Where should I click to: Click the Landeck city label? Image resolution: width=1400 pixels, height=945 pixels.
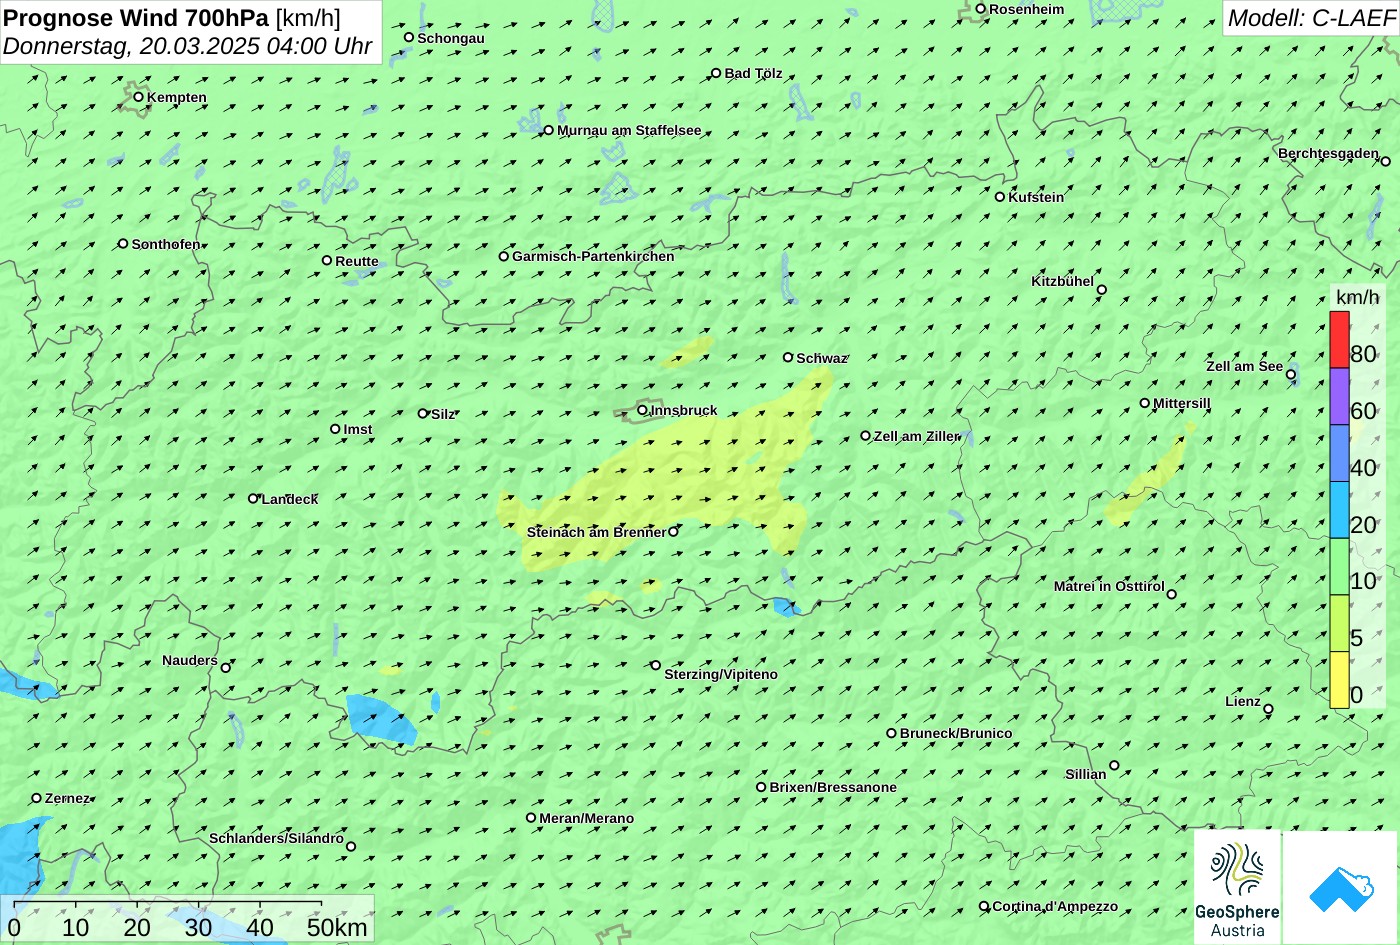pyautogui.click(x=290, y=499)
